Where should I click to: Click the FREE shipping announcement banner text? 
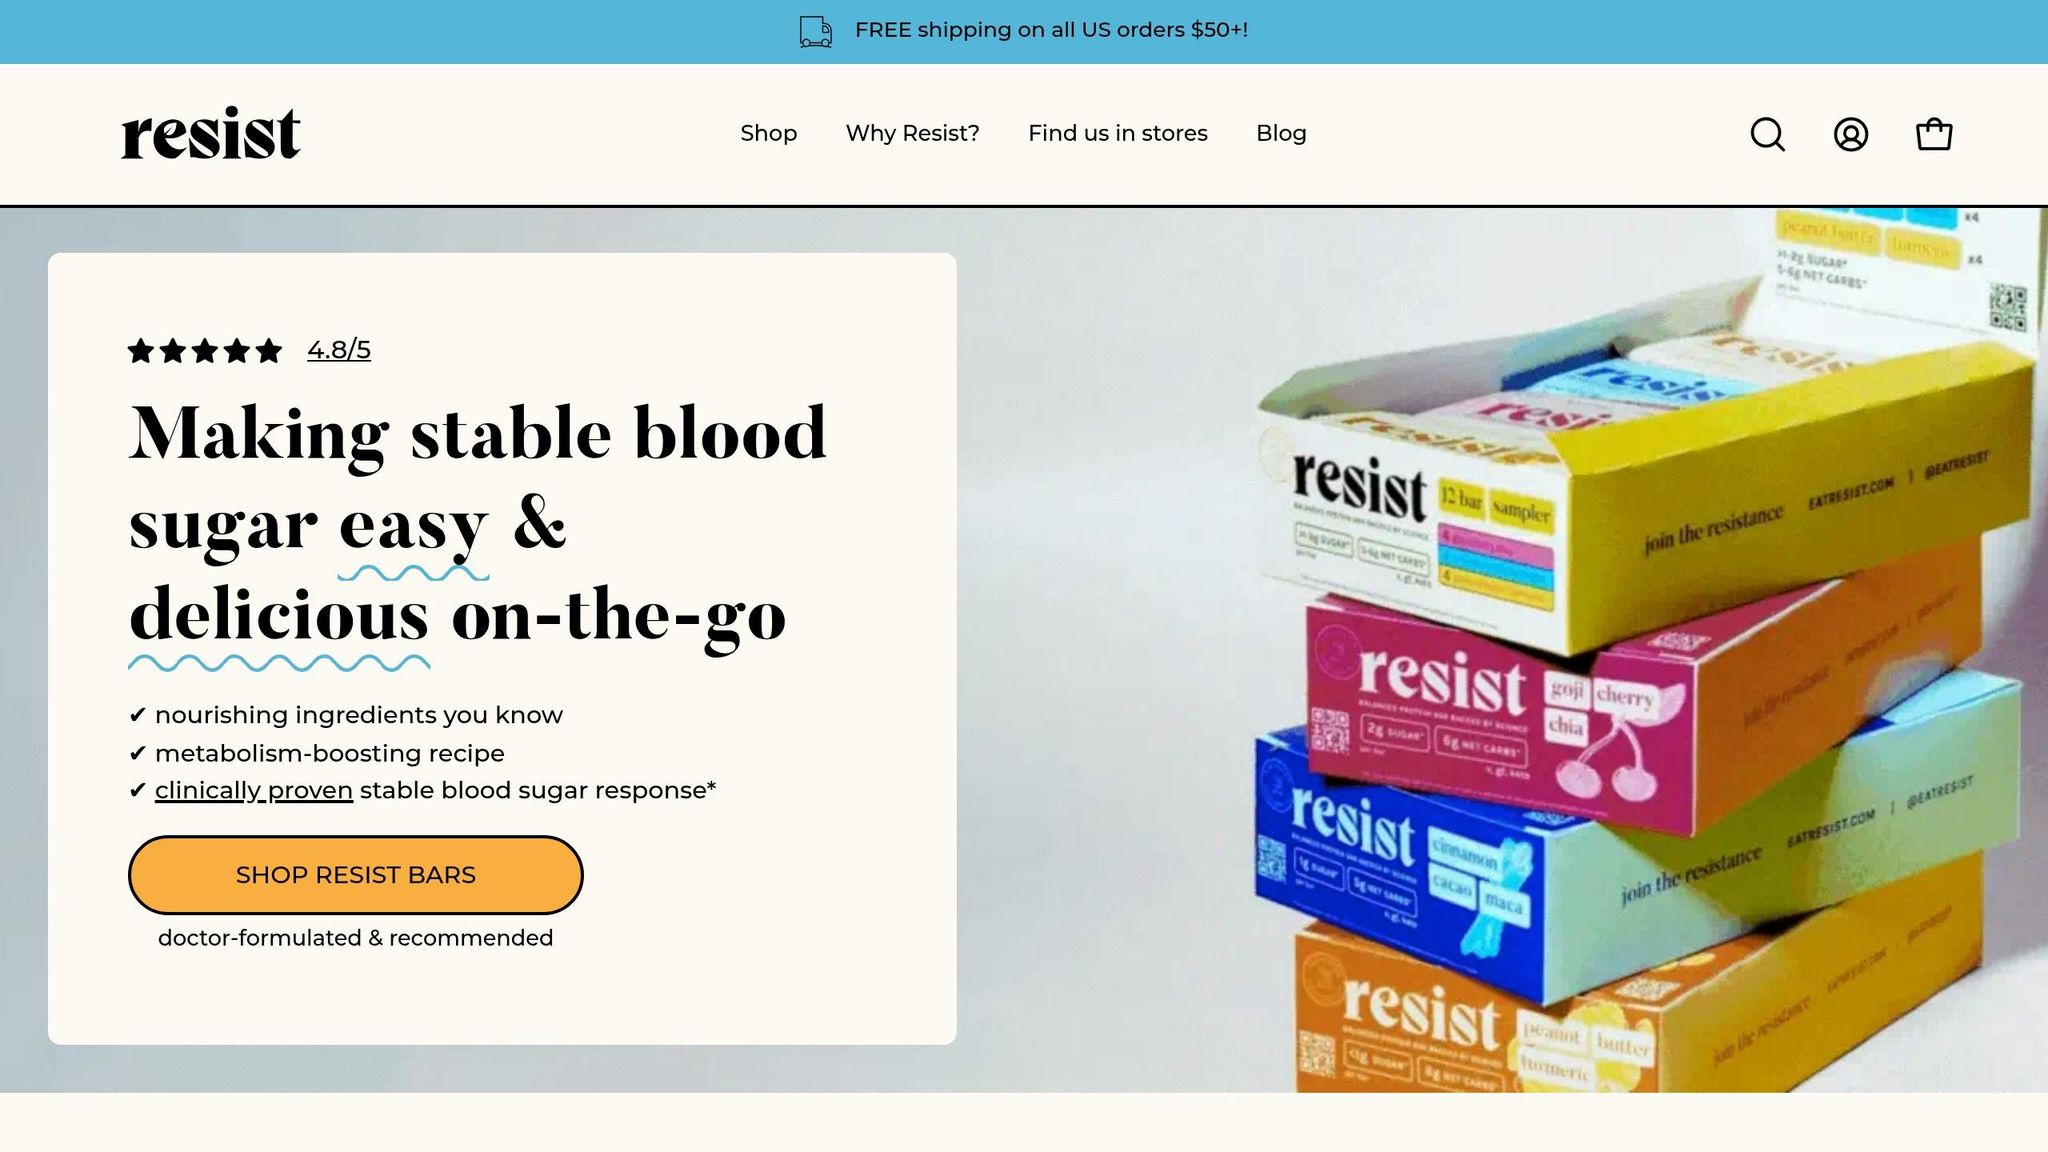pos(1051,30)
